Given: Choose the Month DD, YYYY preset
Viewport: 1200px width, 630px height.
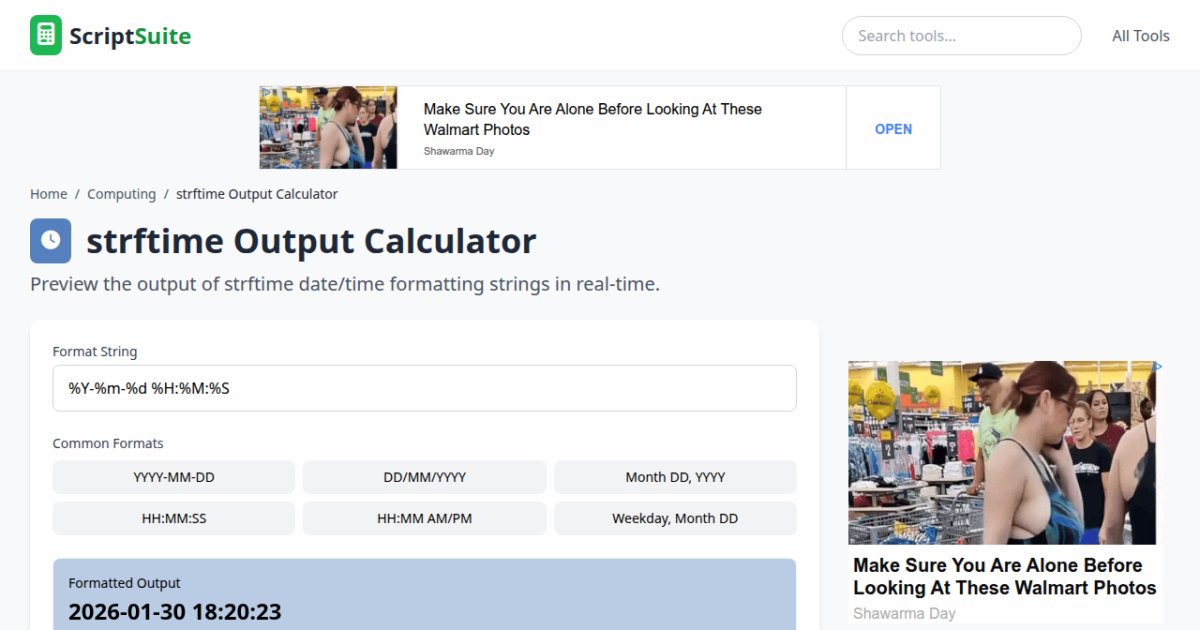Looking at the screenshot, I should (x=675, y=477).
